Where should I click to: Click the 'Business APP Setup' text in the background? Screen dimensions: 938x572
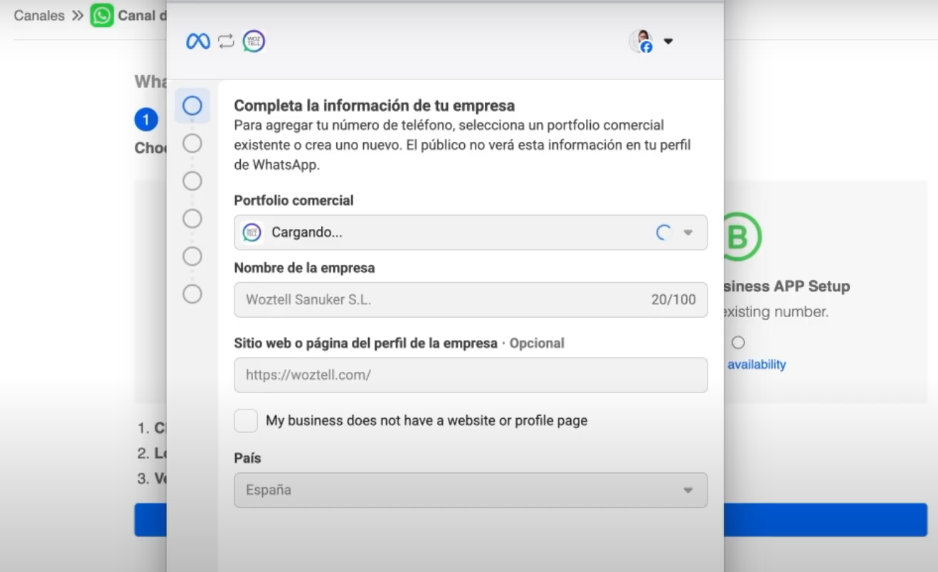pos(787,286)
